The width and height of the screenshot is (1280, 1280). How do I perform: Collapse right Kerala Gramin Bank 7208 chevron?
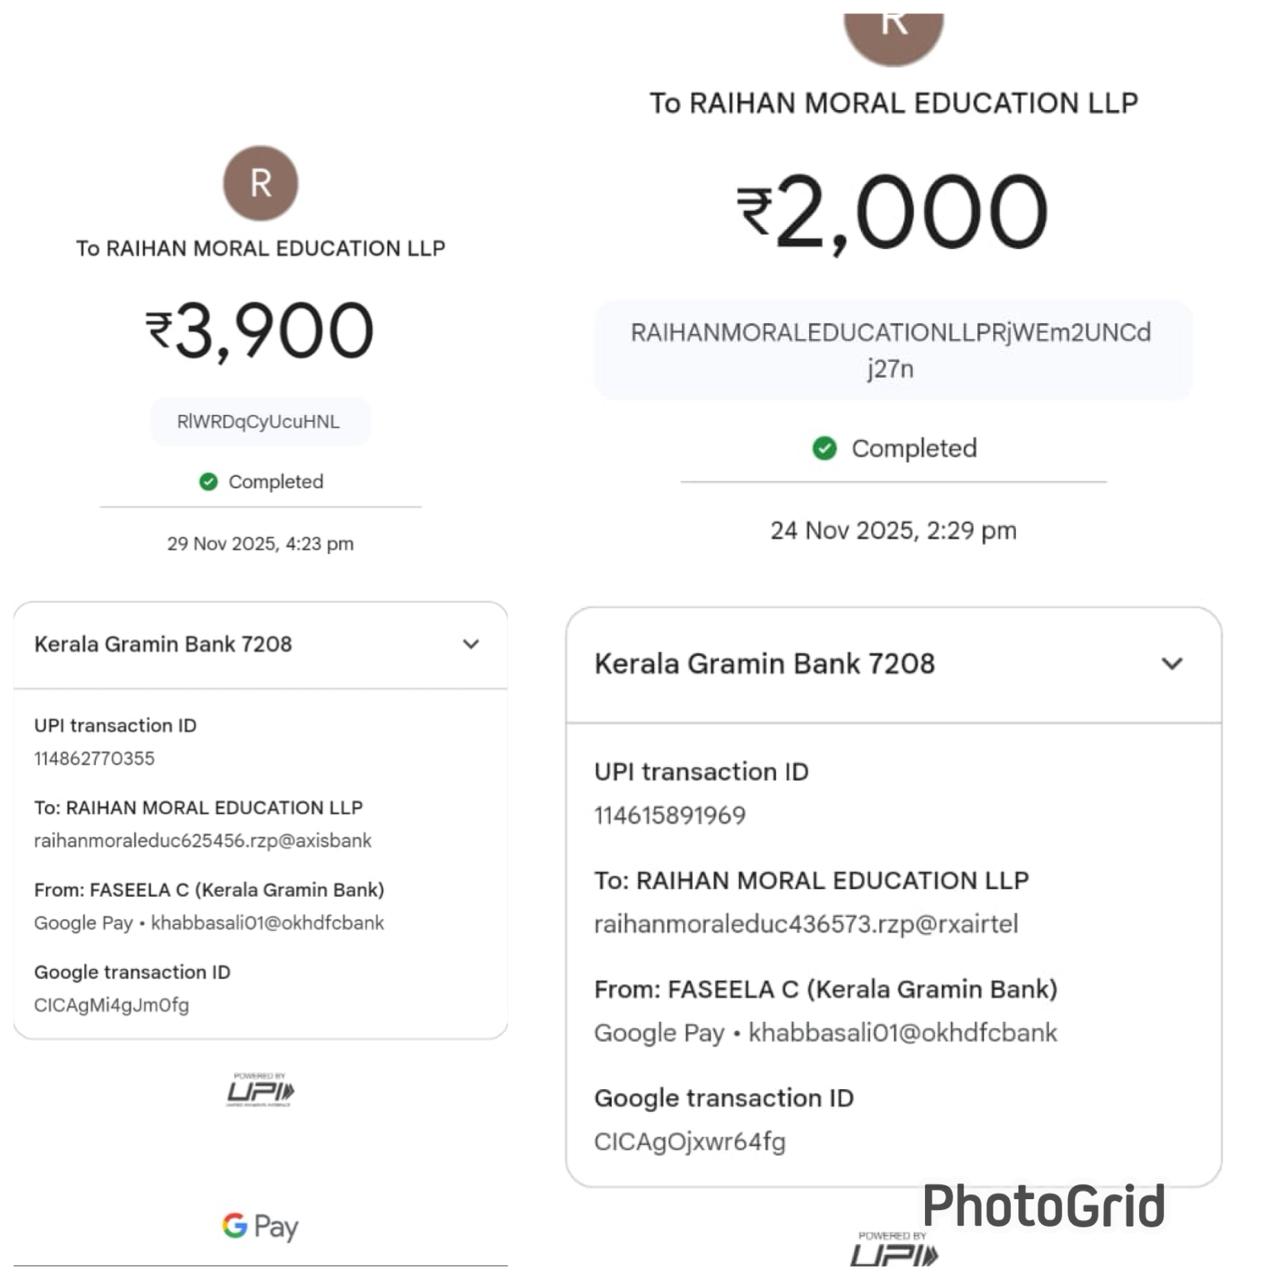[1172, 663]
